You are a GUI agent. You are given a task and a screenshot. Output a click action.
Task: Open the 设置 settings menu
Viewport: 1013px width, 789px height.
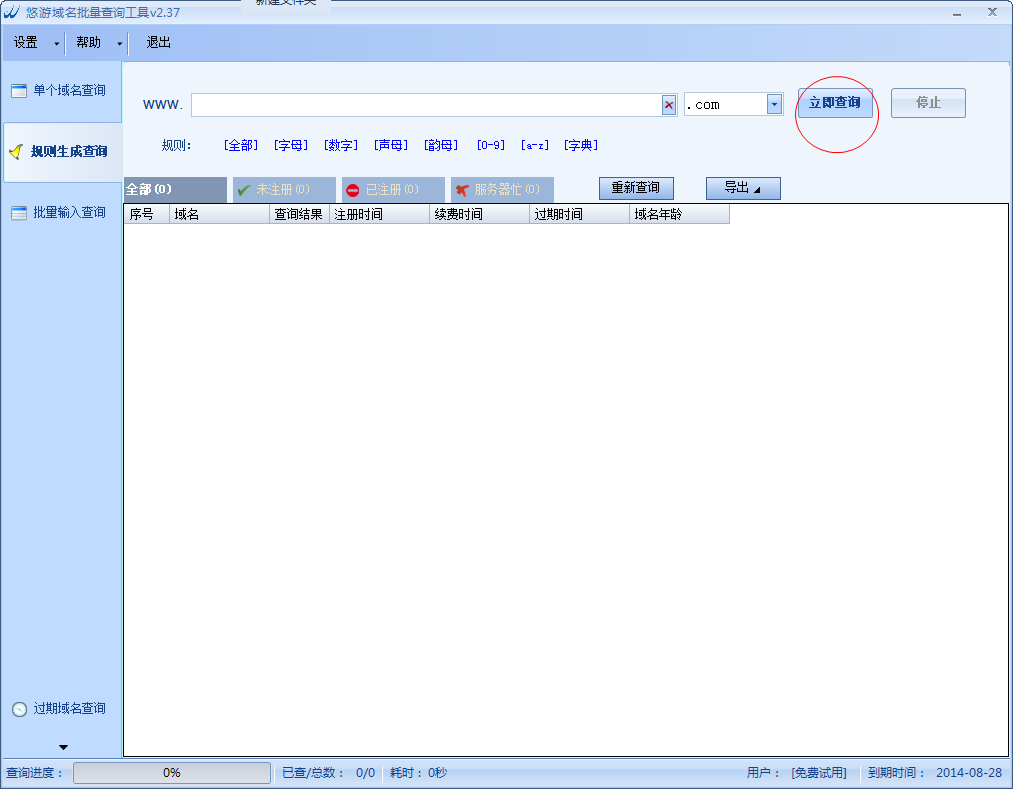point(26,43)
